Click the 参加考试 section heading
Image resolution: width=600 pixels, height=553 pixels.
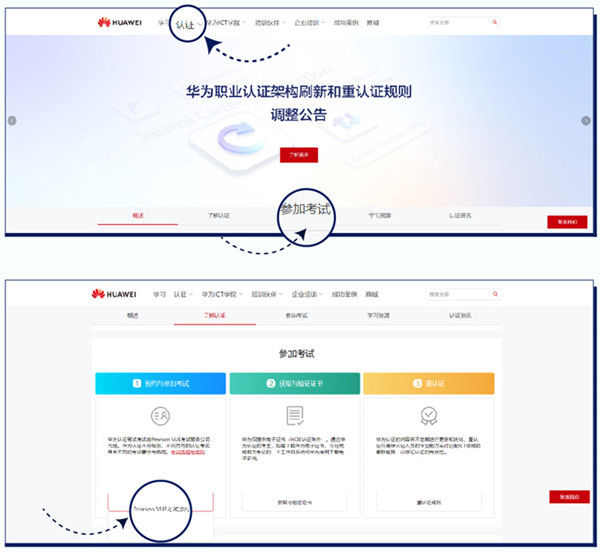click(x=297, y=353)
